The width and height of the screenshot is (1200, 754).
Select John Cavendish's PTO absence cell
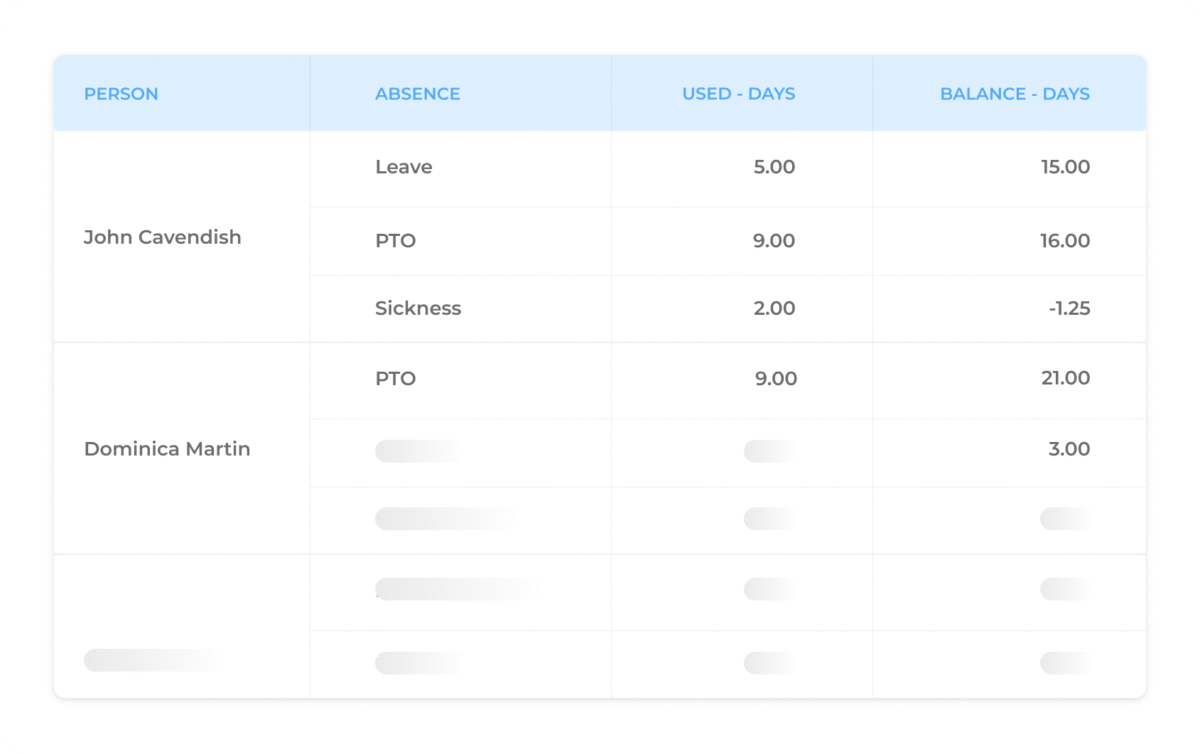click(395, 241)
